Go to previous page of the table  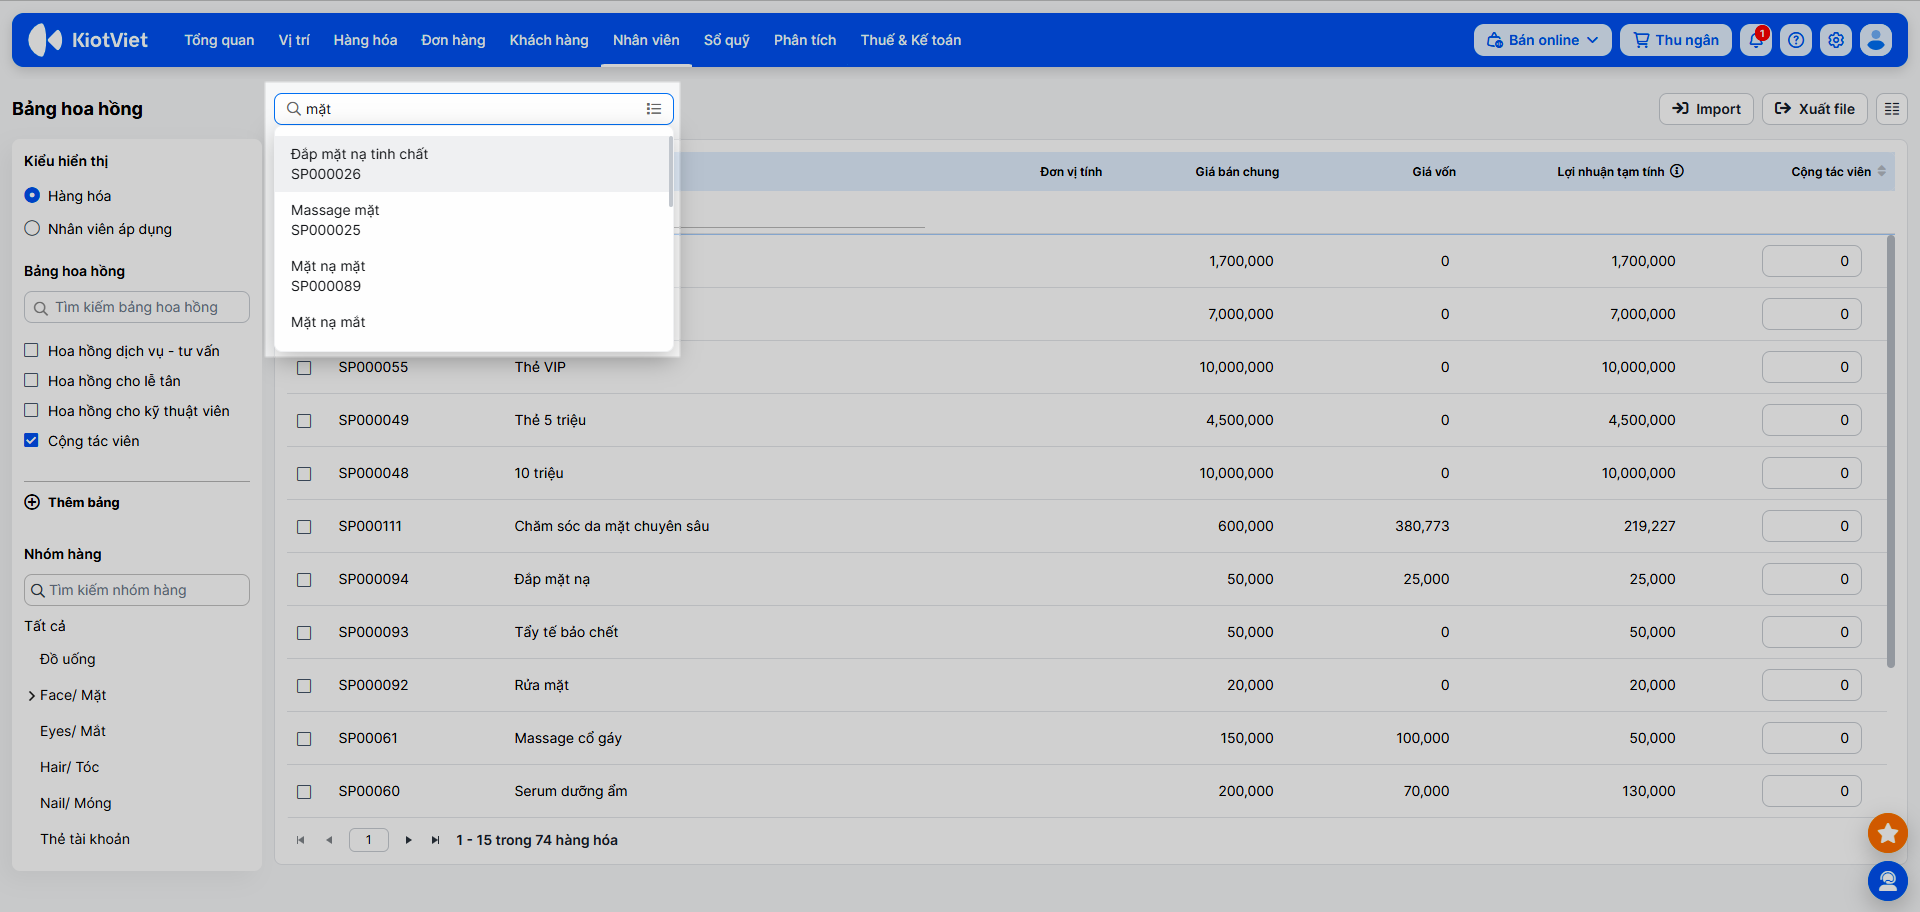329,840
